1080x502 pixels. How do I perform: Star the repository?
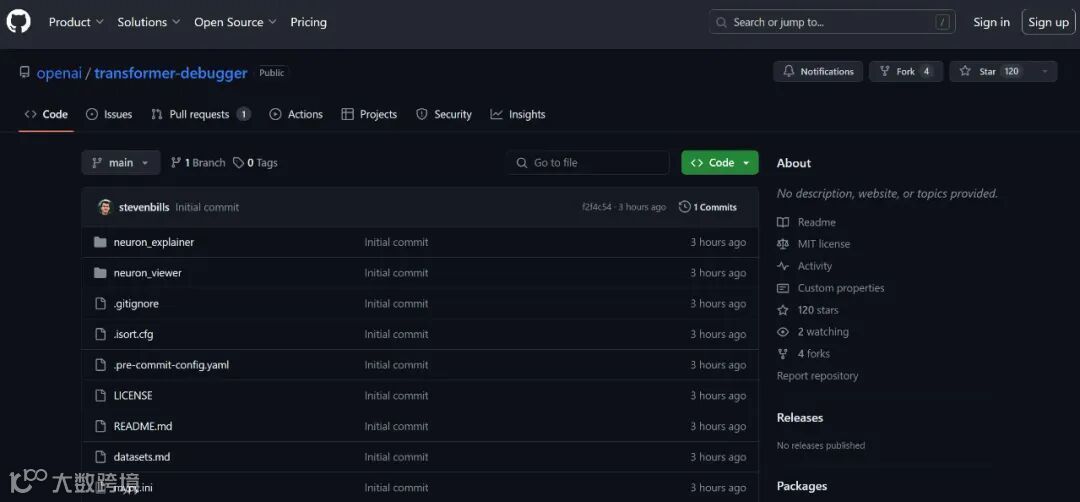click(x=990, y=72)
